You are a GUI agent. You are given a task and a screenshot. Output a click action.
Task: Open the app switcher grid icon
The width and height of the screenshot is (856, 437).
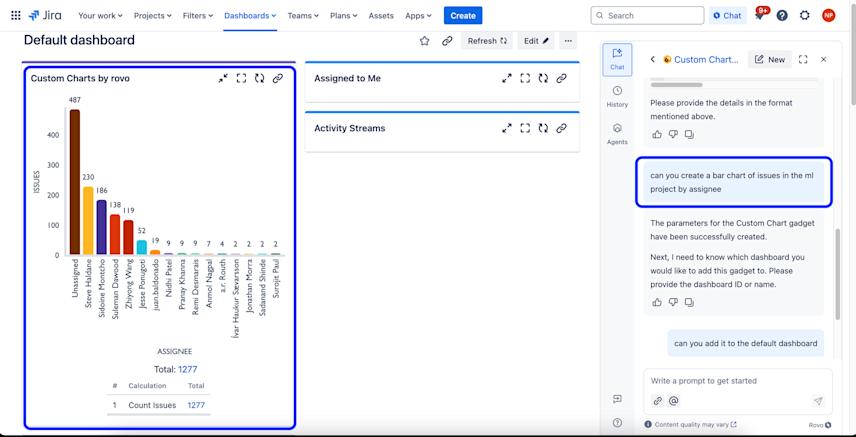tap(16, 15)
